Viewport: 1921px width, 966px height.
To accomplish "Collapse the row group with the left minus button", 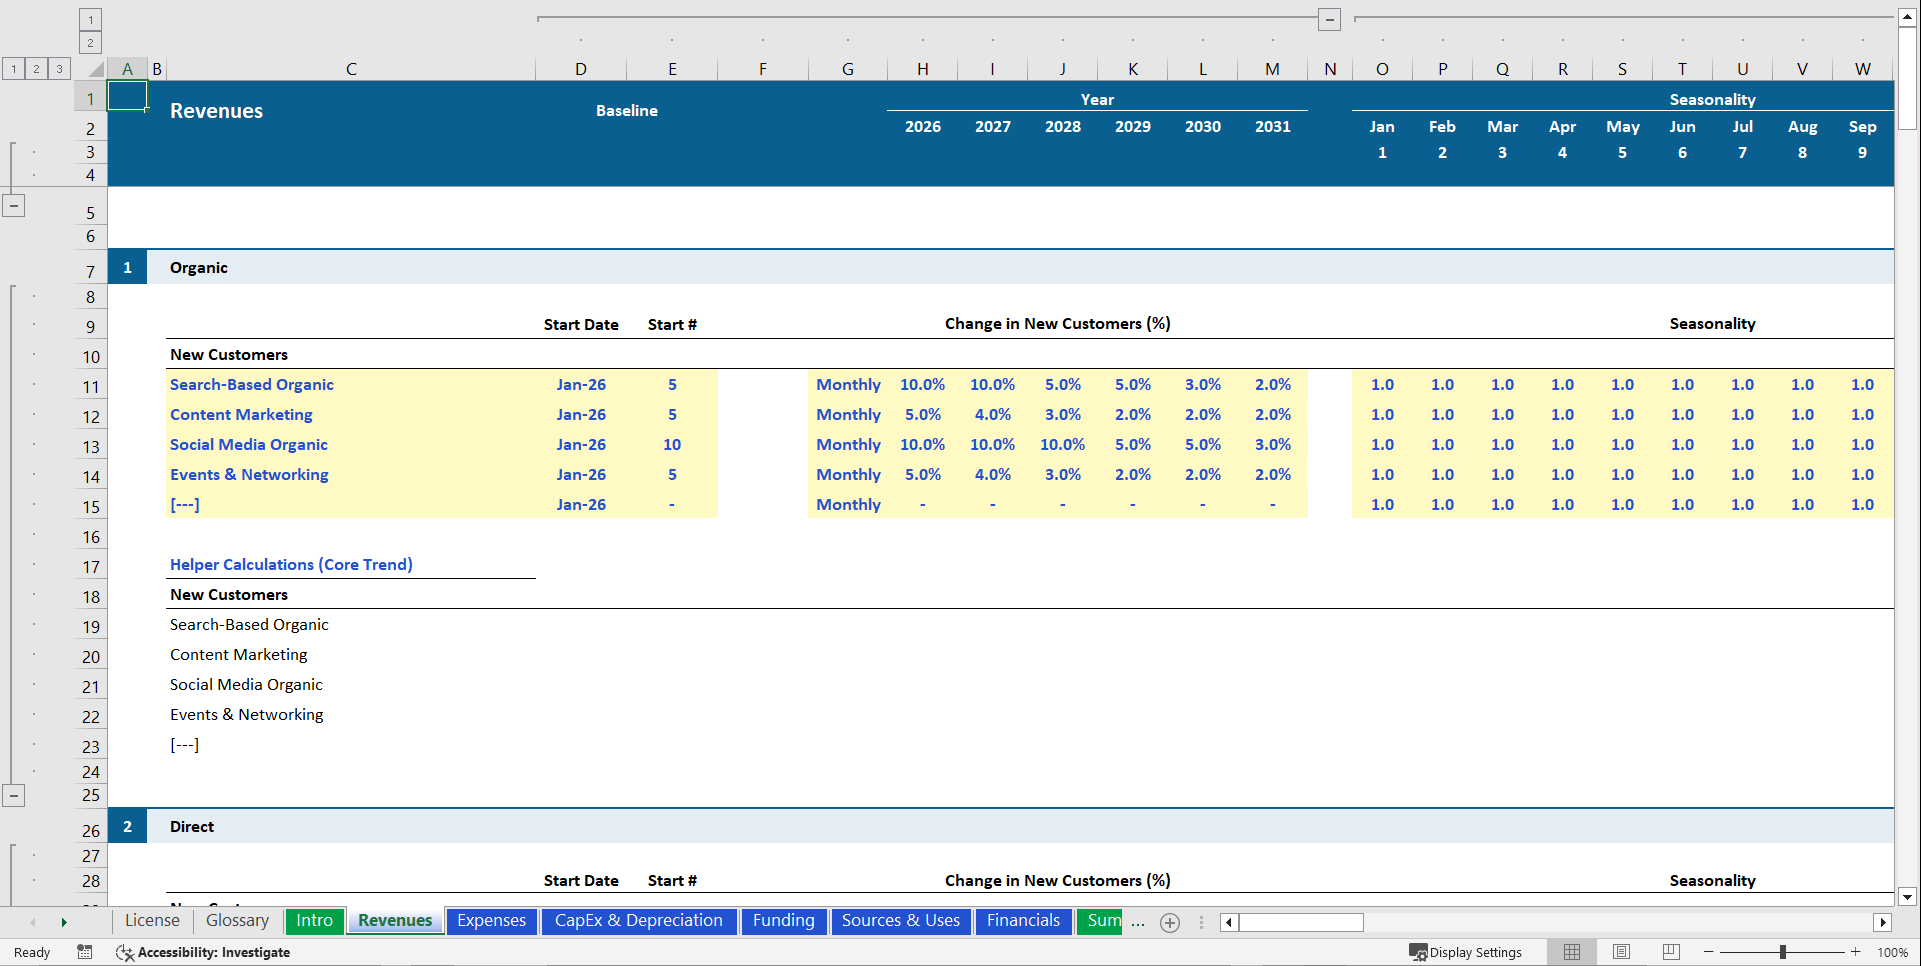I will click(14, 206).
